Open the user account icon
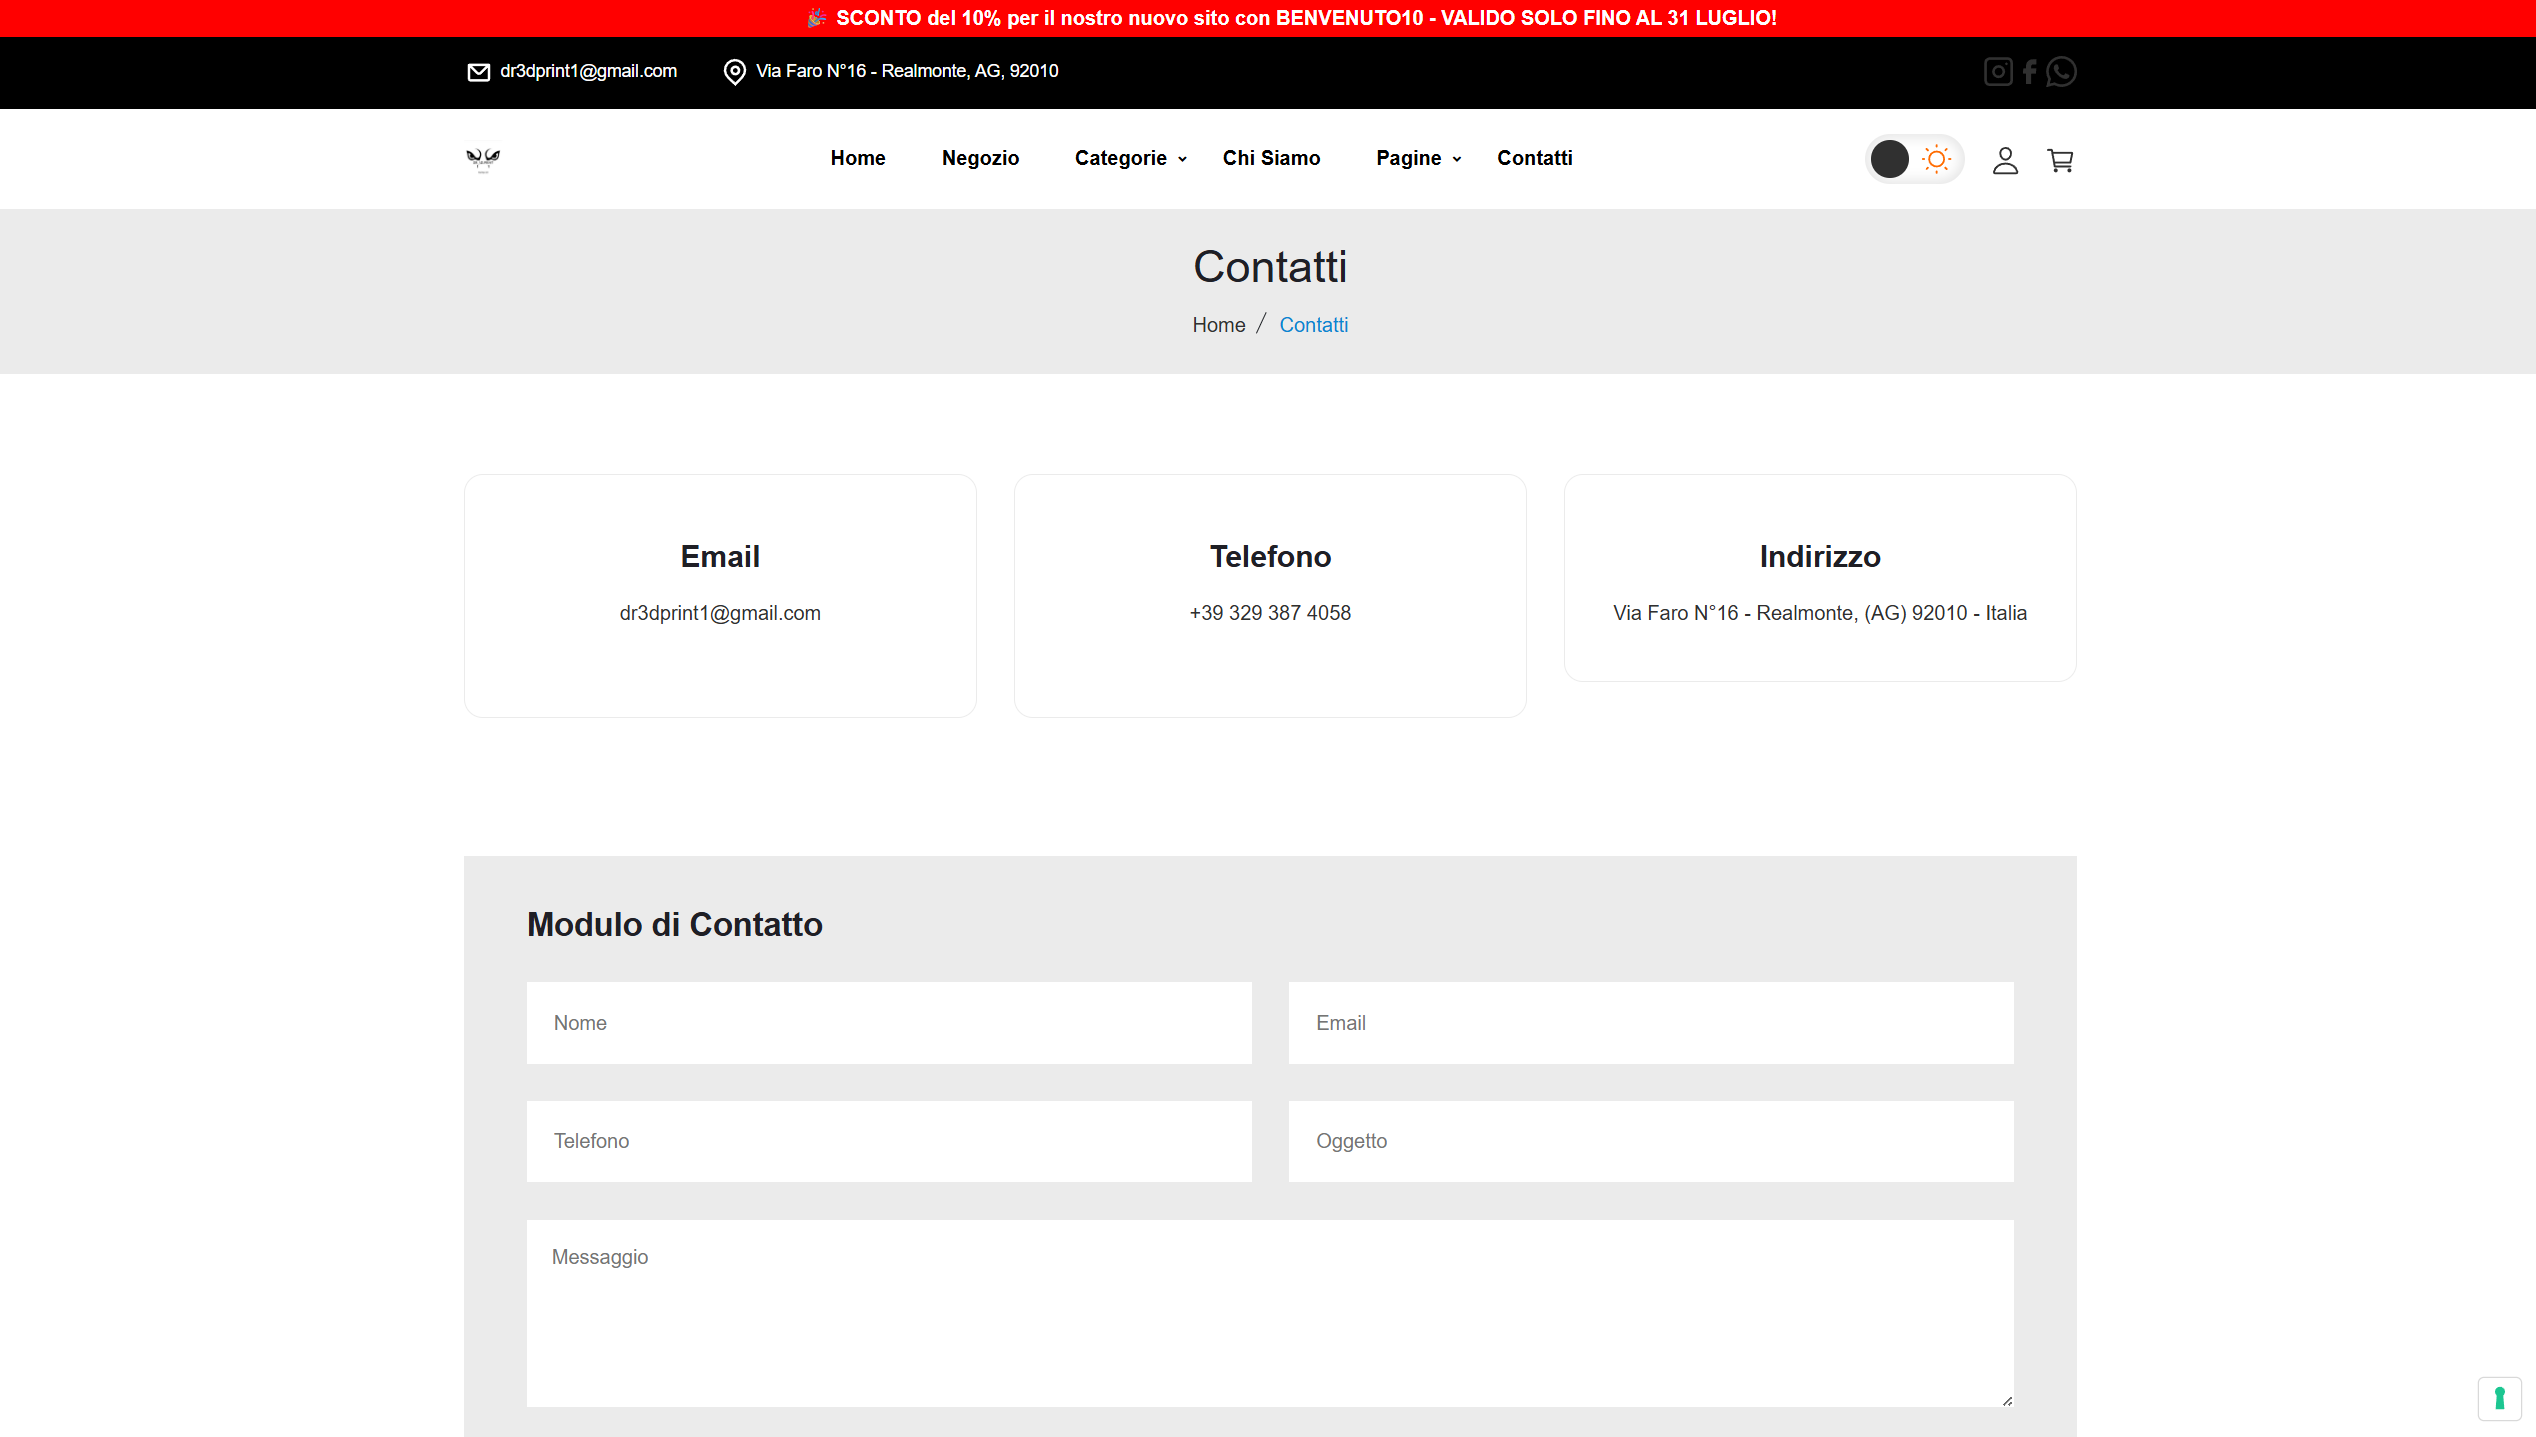 pos(2005,160)
